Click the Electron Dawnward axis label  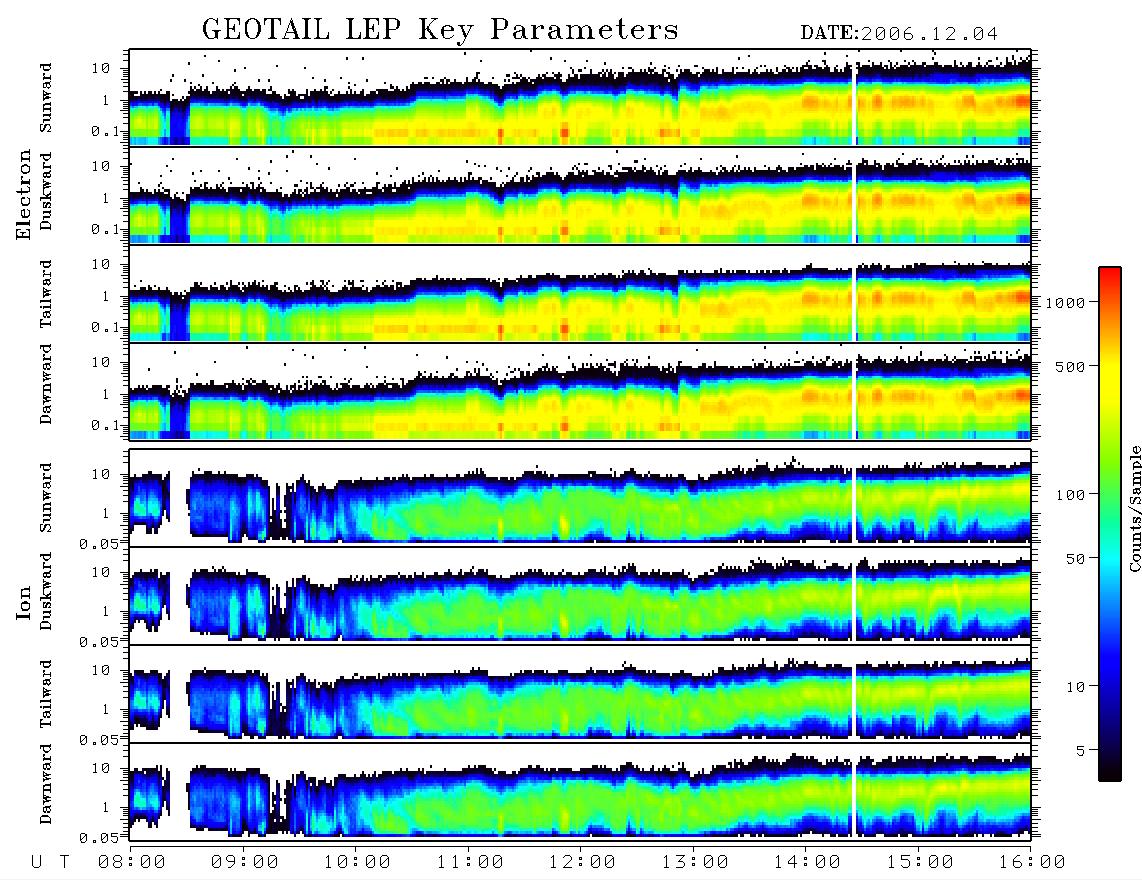(x=46, y=384)
